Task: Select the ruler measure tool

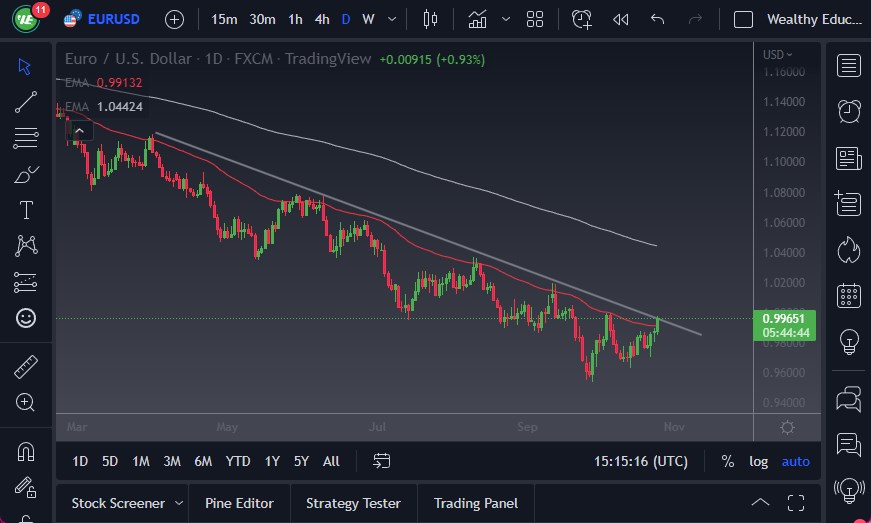Action: 26,367
